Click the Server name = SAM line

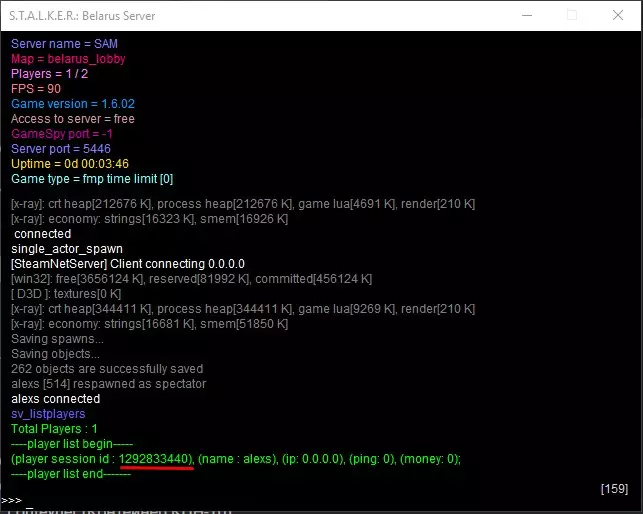pos(64,43)
